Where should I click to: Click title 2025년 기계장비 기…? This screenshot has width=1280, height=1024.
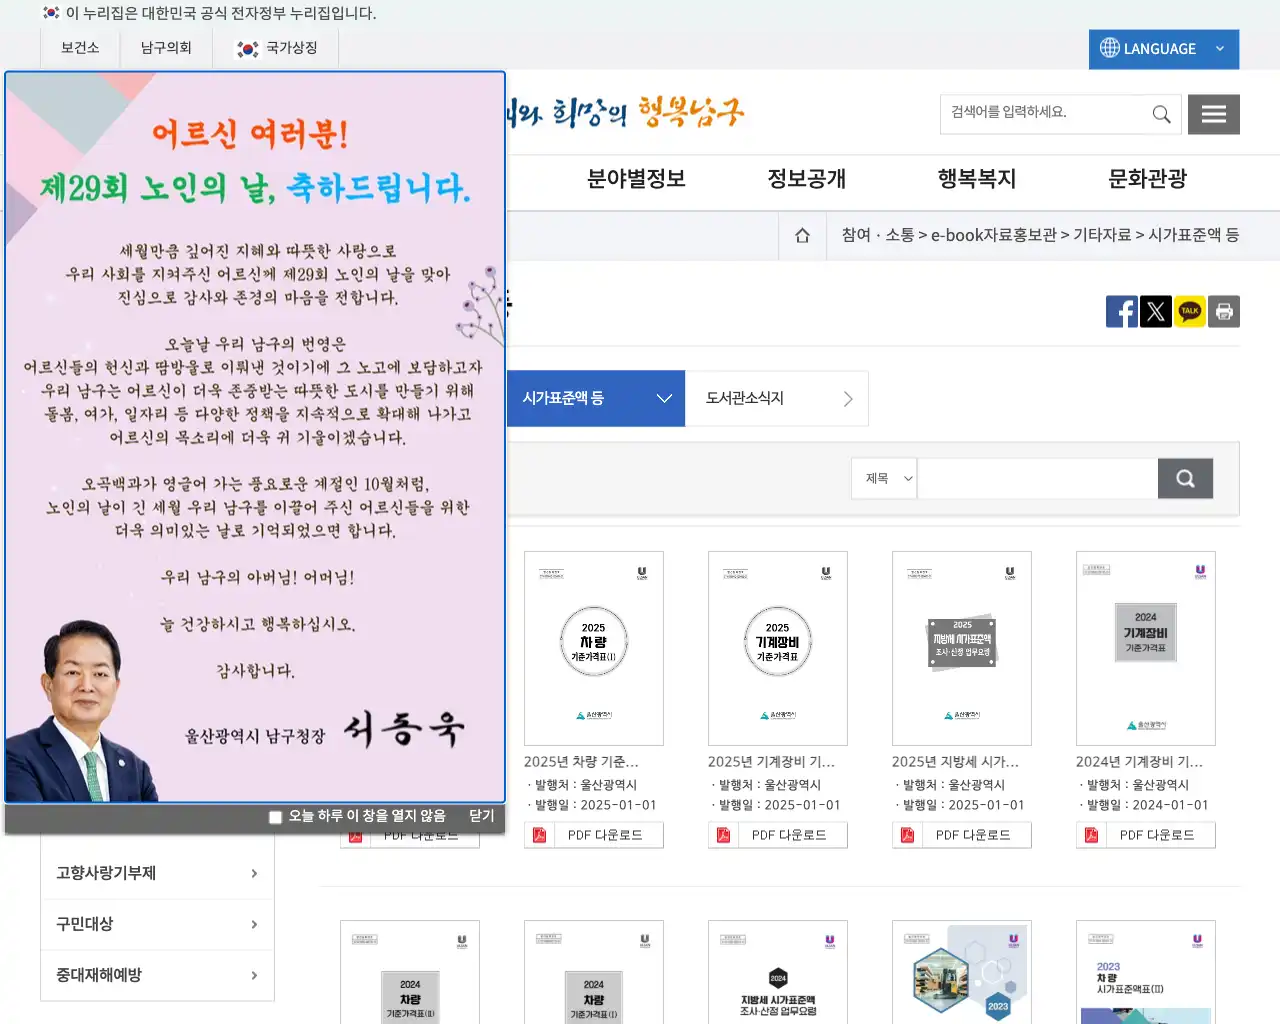click(771, 762)
